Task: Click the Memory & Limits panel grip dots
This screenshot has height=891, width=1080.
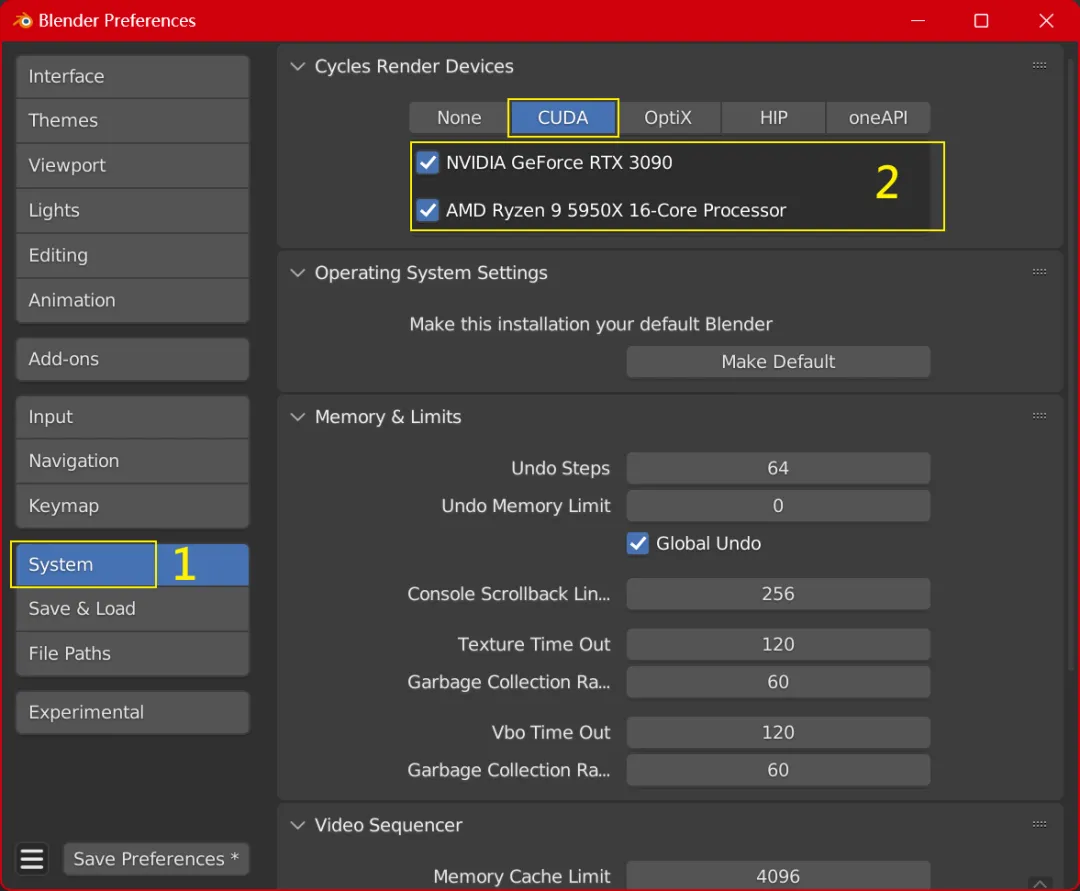Action: point(1039,416)
